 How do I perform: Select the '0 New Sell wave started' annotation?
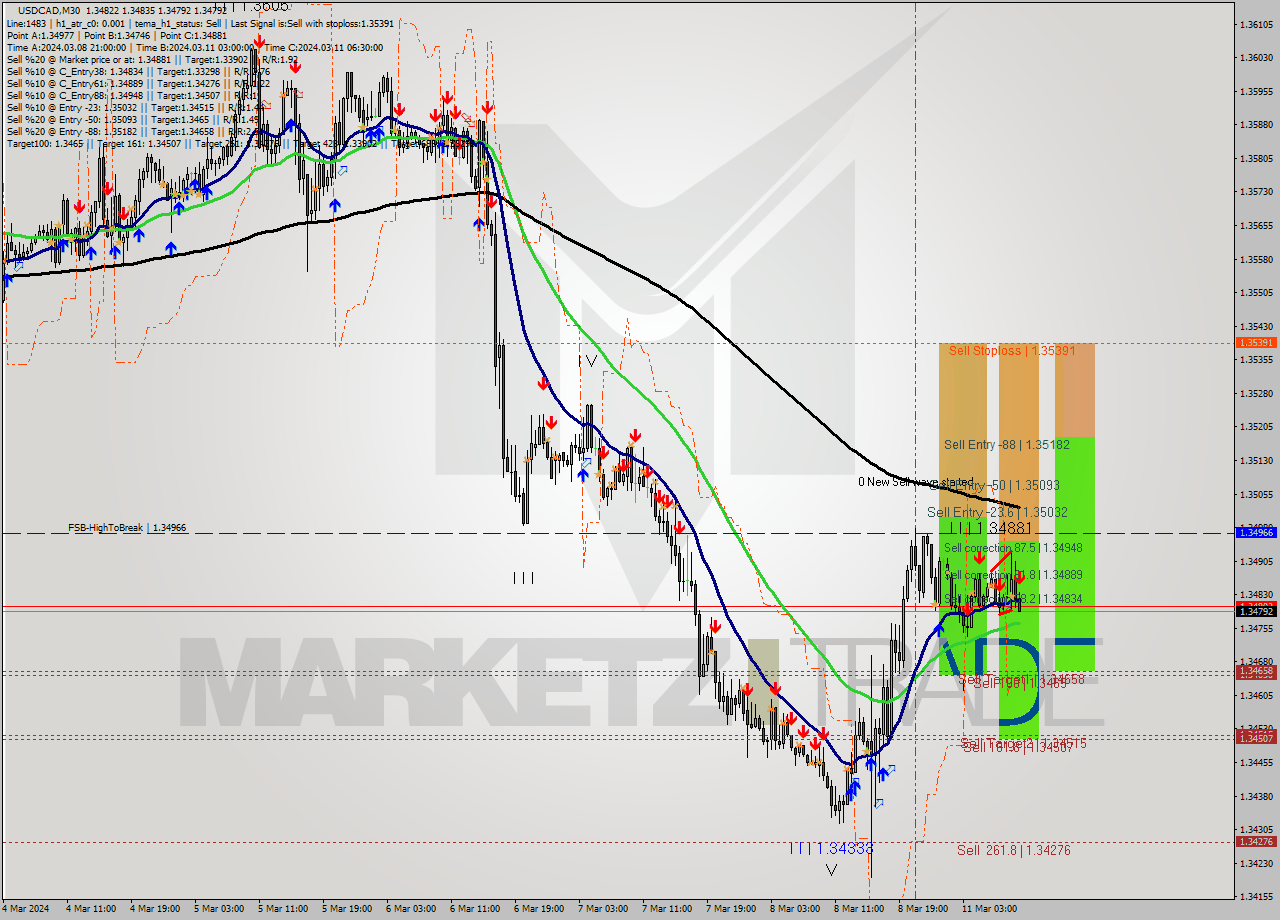(915, 482)
